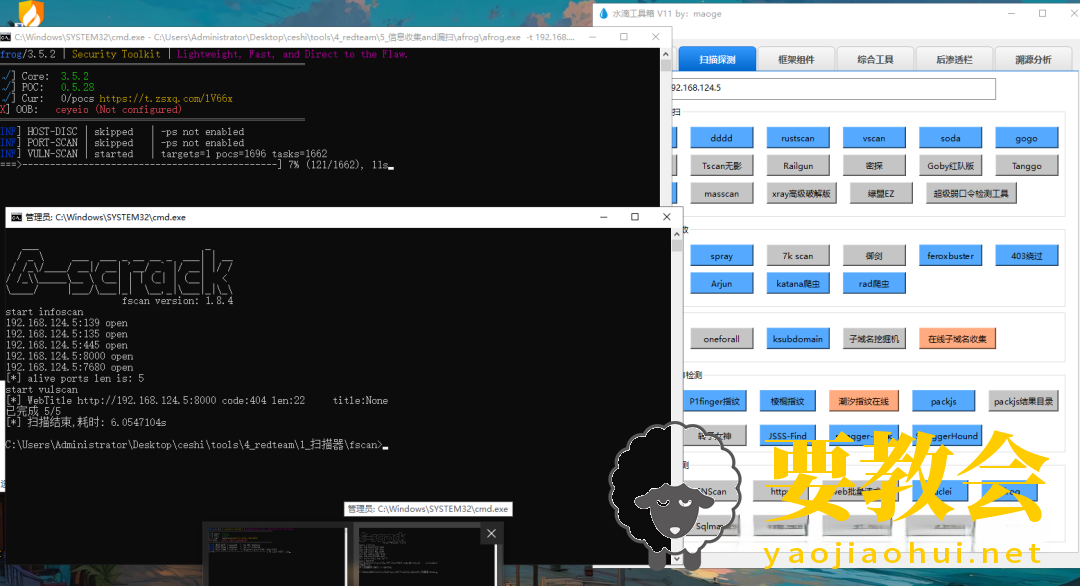Screen dimensions: 1080x586
Task: Run ksubdomain
Action: point(798,339)
